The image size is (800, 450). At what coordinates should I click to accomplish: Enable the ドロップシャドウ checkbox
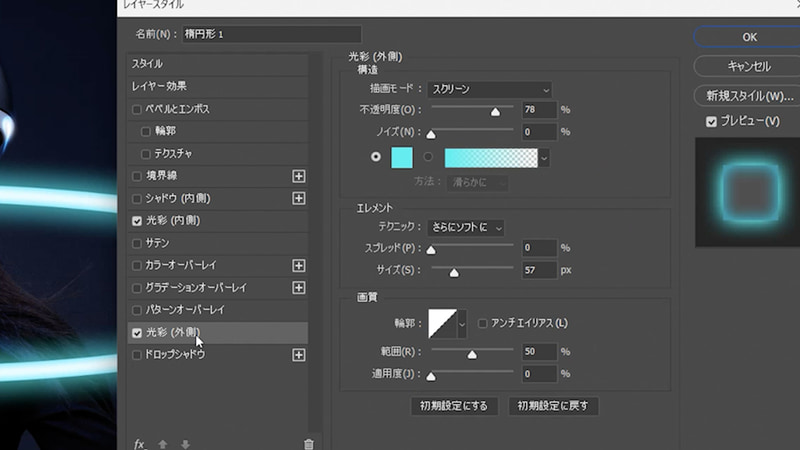136,355
